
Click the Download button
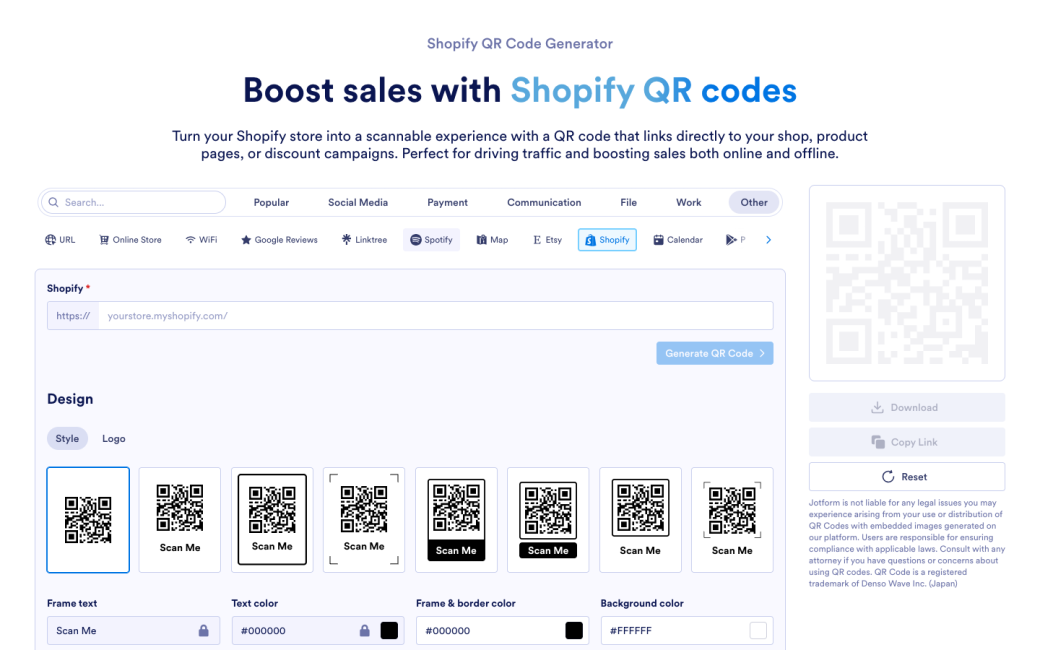pos(907,407)
